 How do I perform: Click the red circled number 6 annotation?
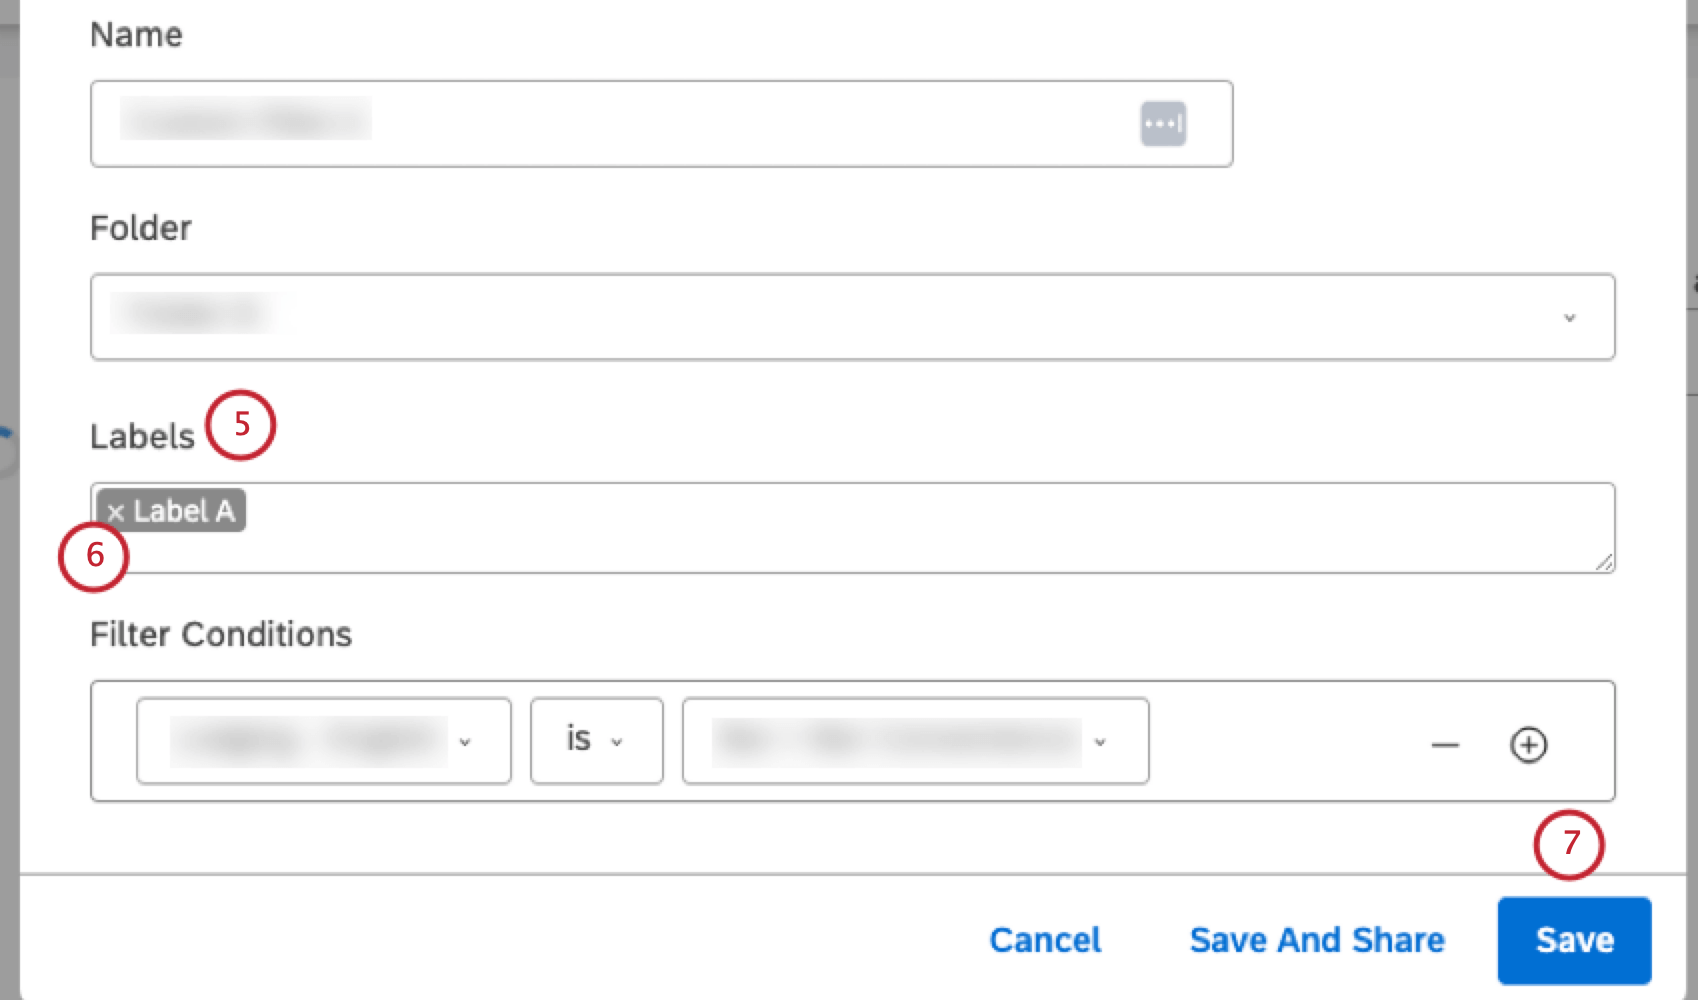(93, 557)
